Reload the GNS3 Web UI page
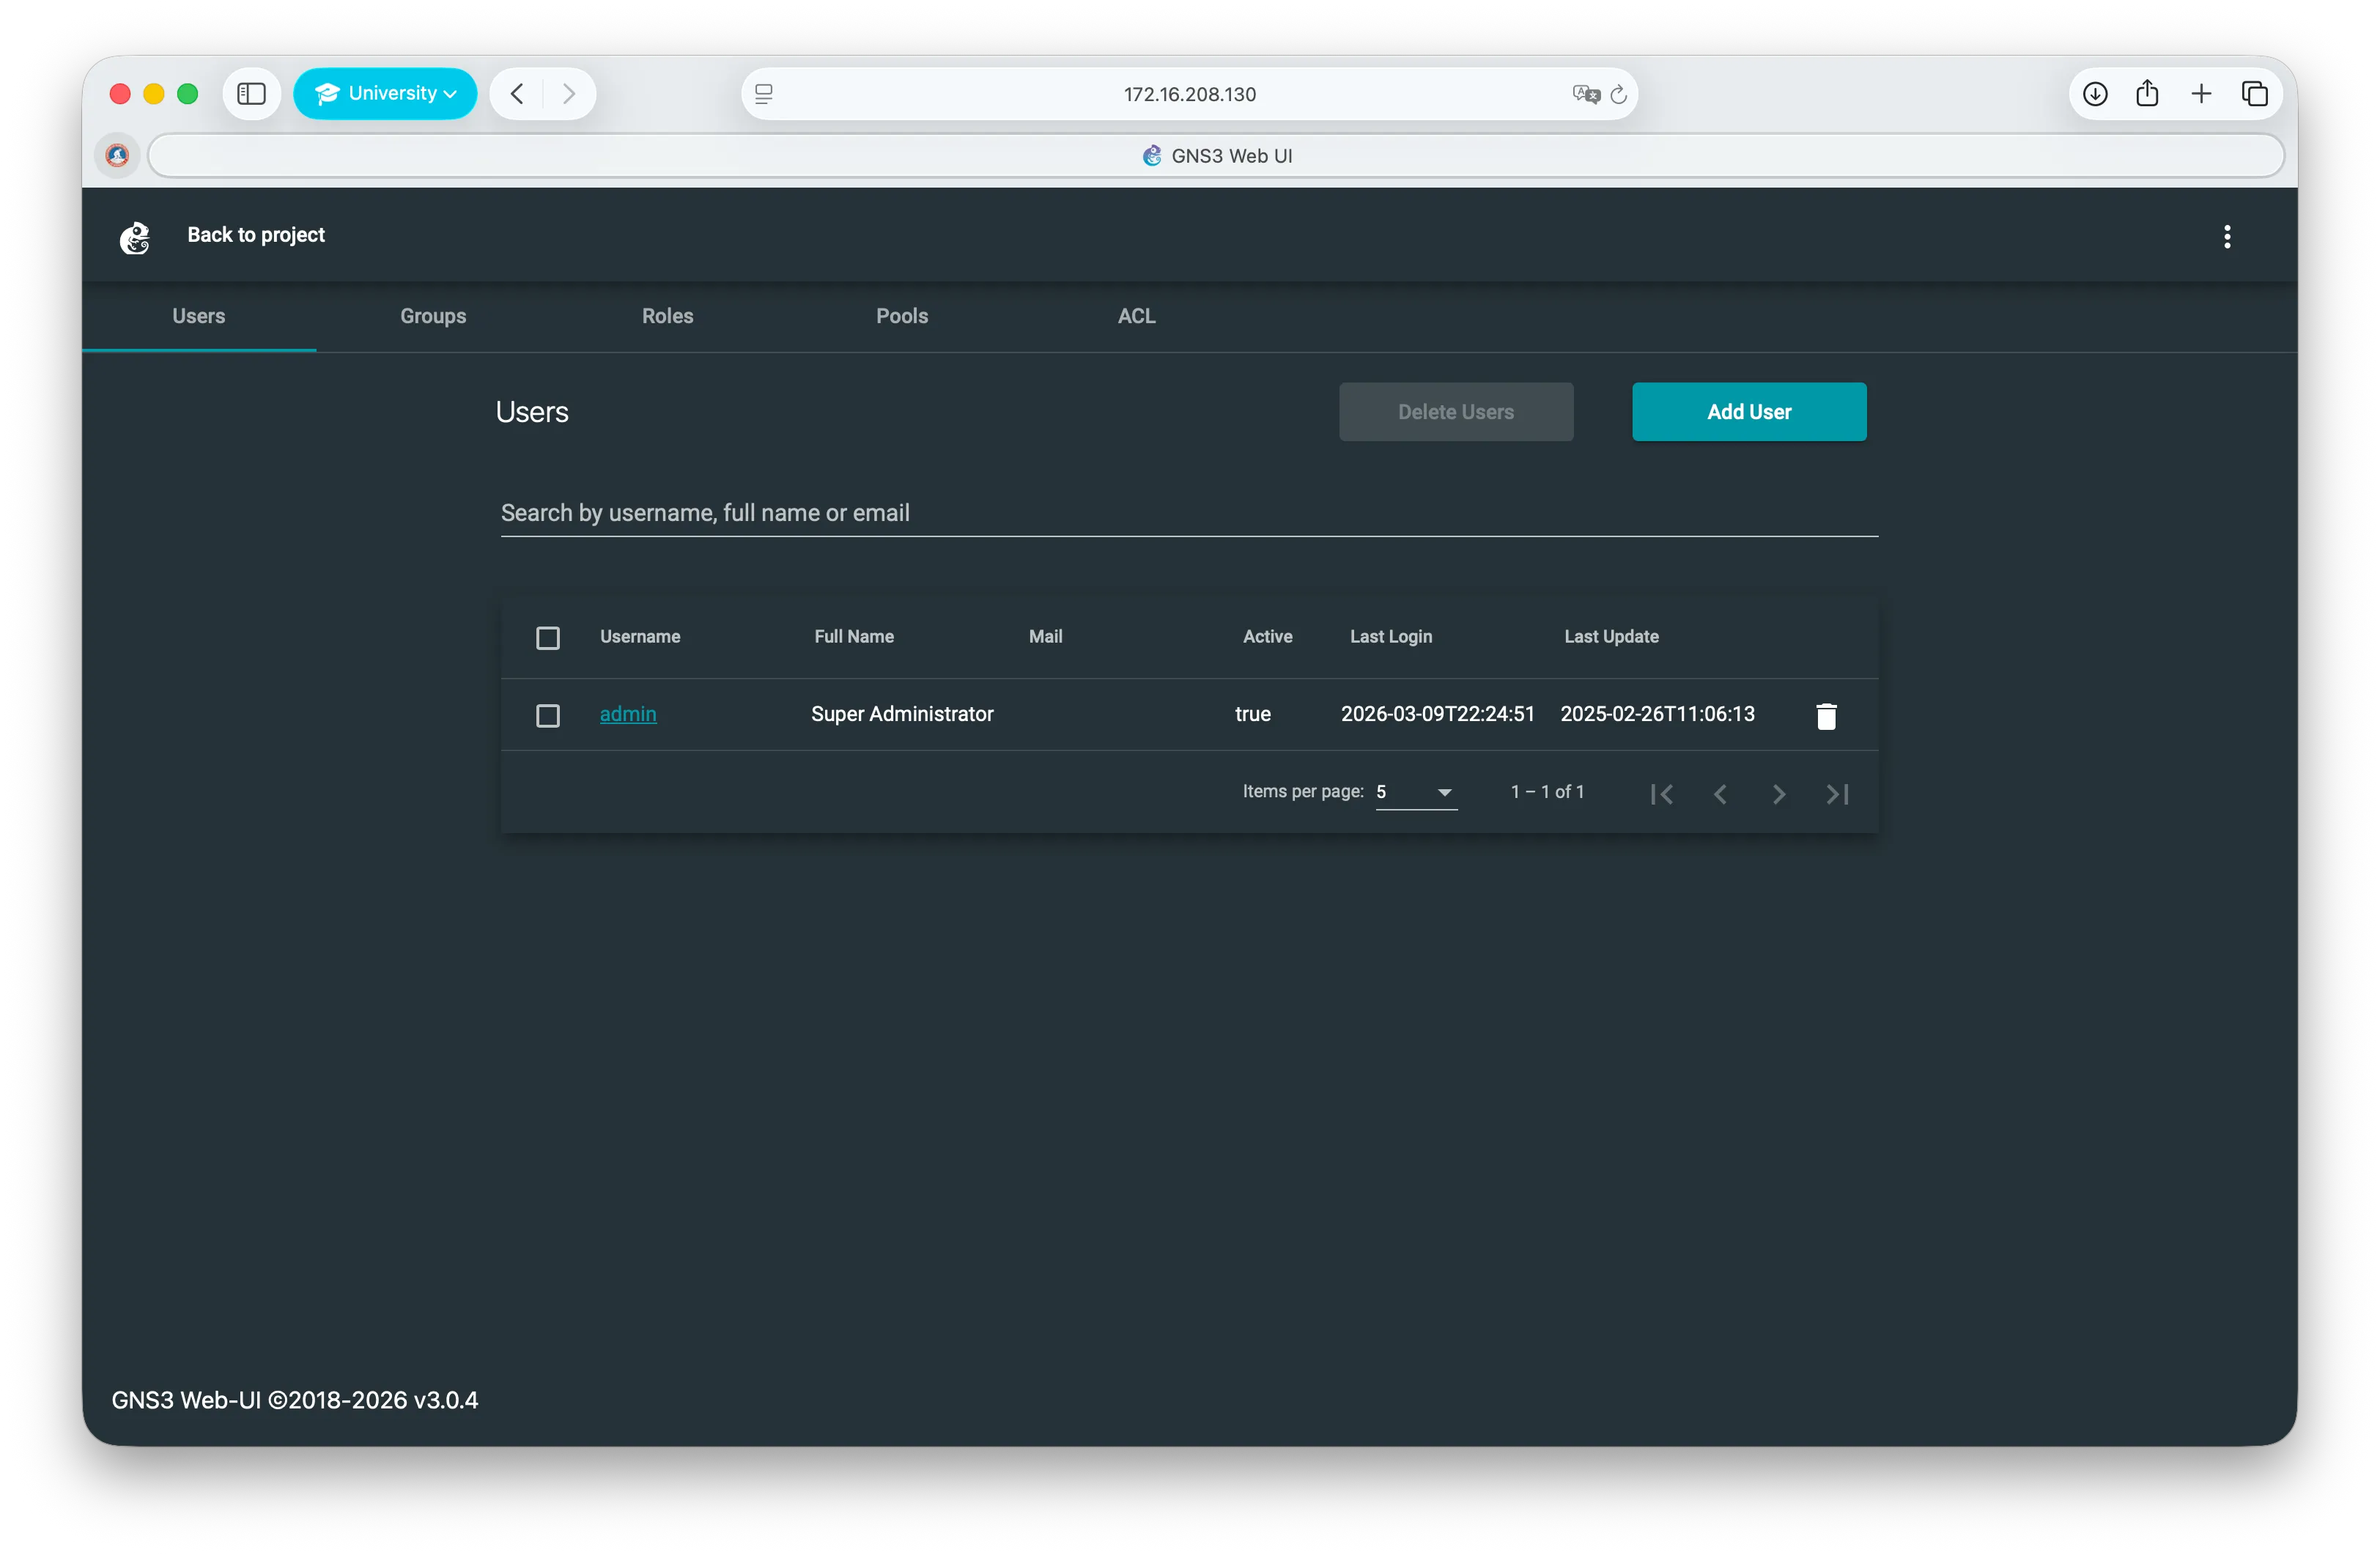 pyautogui.click(x=1618, y=94)
